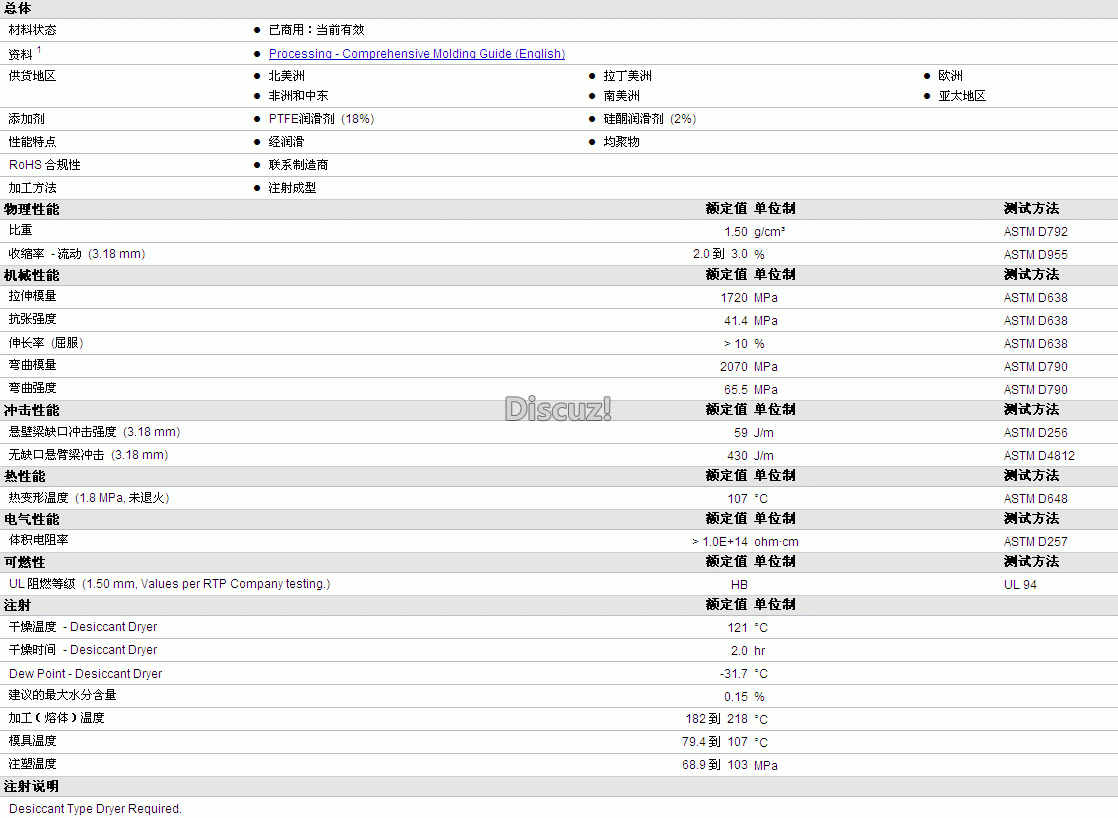
Task: Open the Processing - Comprehensive Molding Guide link
Action: coord(416,53)
